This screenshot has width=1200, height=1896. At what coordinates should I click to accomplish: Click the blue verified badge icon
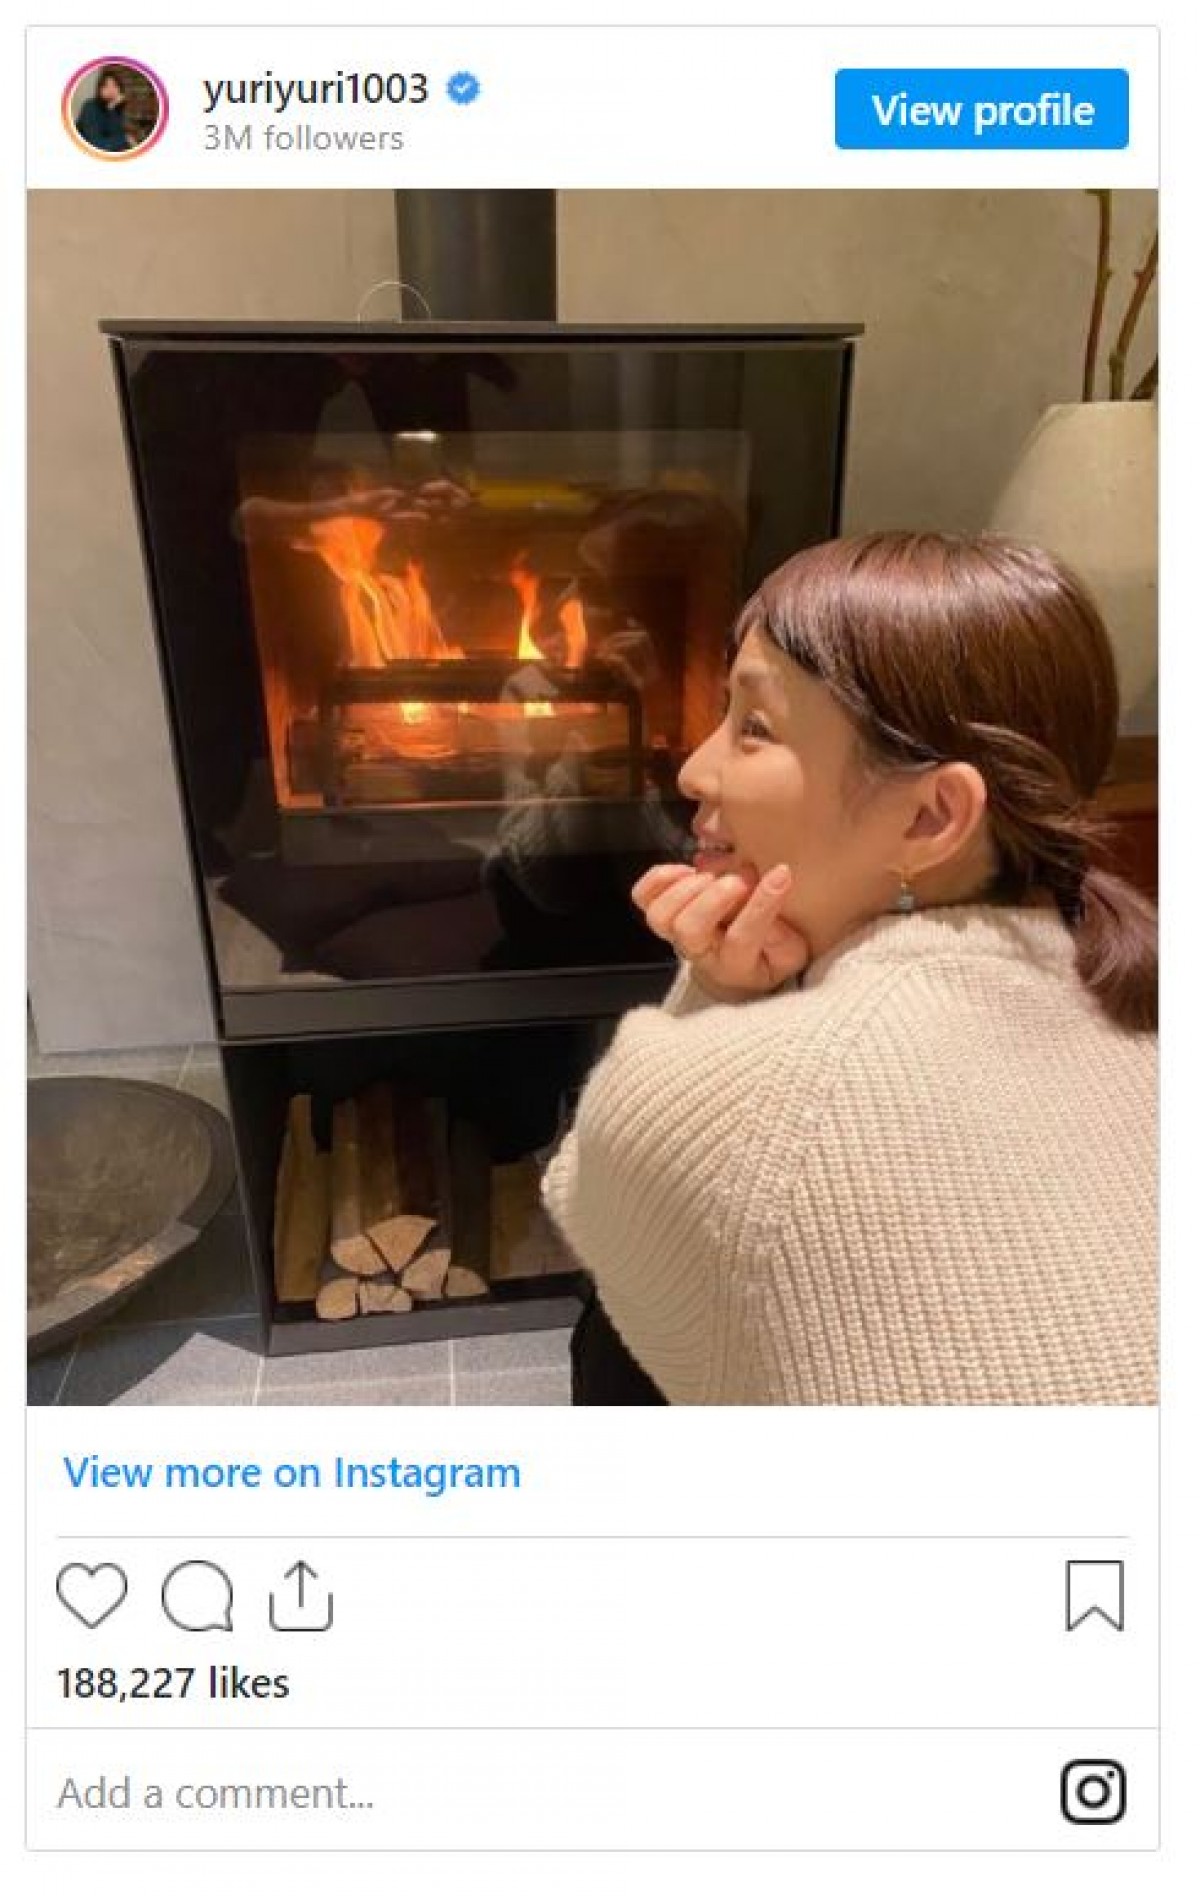pos(462,89)
